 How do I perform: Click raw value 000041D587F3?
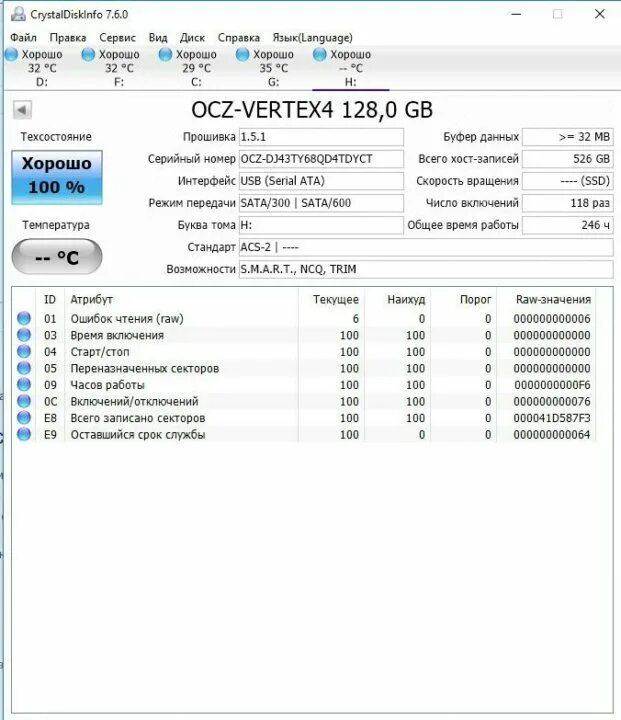[552, 418]
